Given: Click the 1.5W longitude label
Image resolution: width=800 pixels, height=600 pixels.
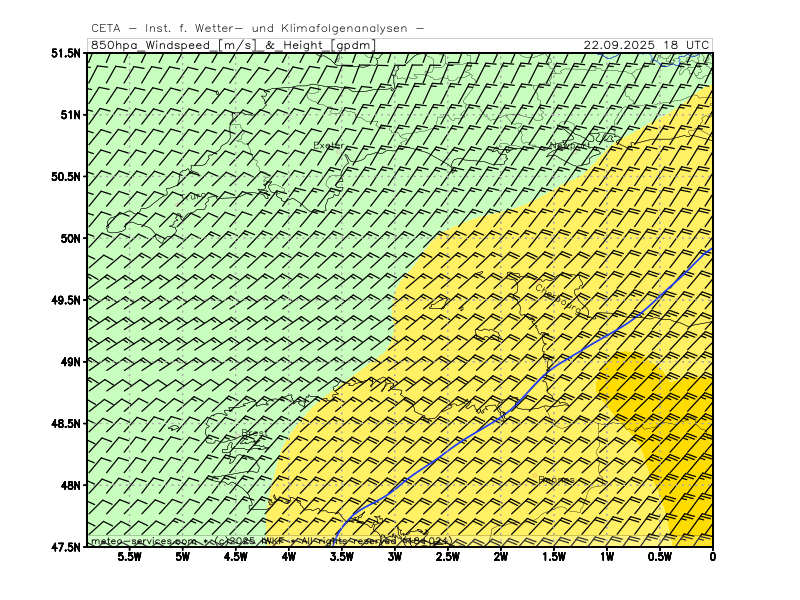Looking at the screenshot, I should pos(554,557).
